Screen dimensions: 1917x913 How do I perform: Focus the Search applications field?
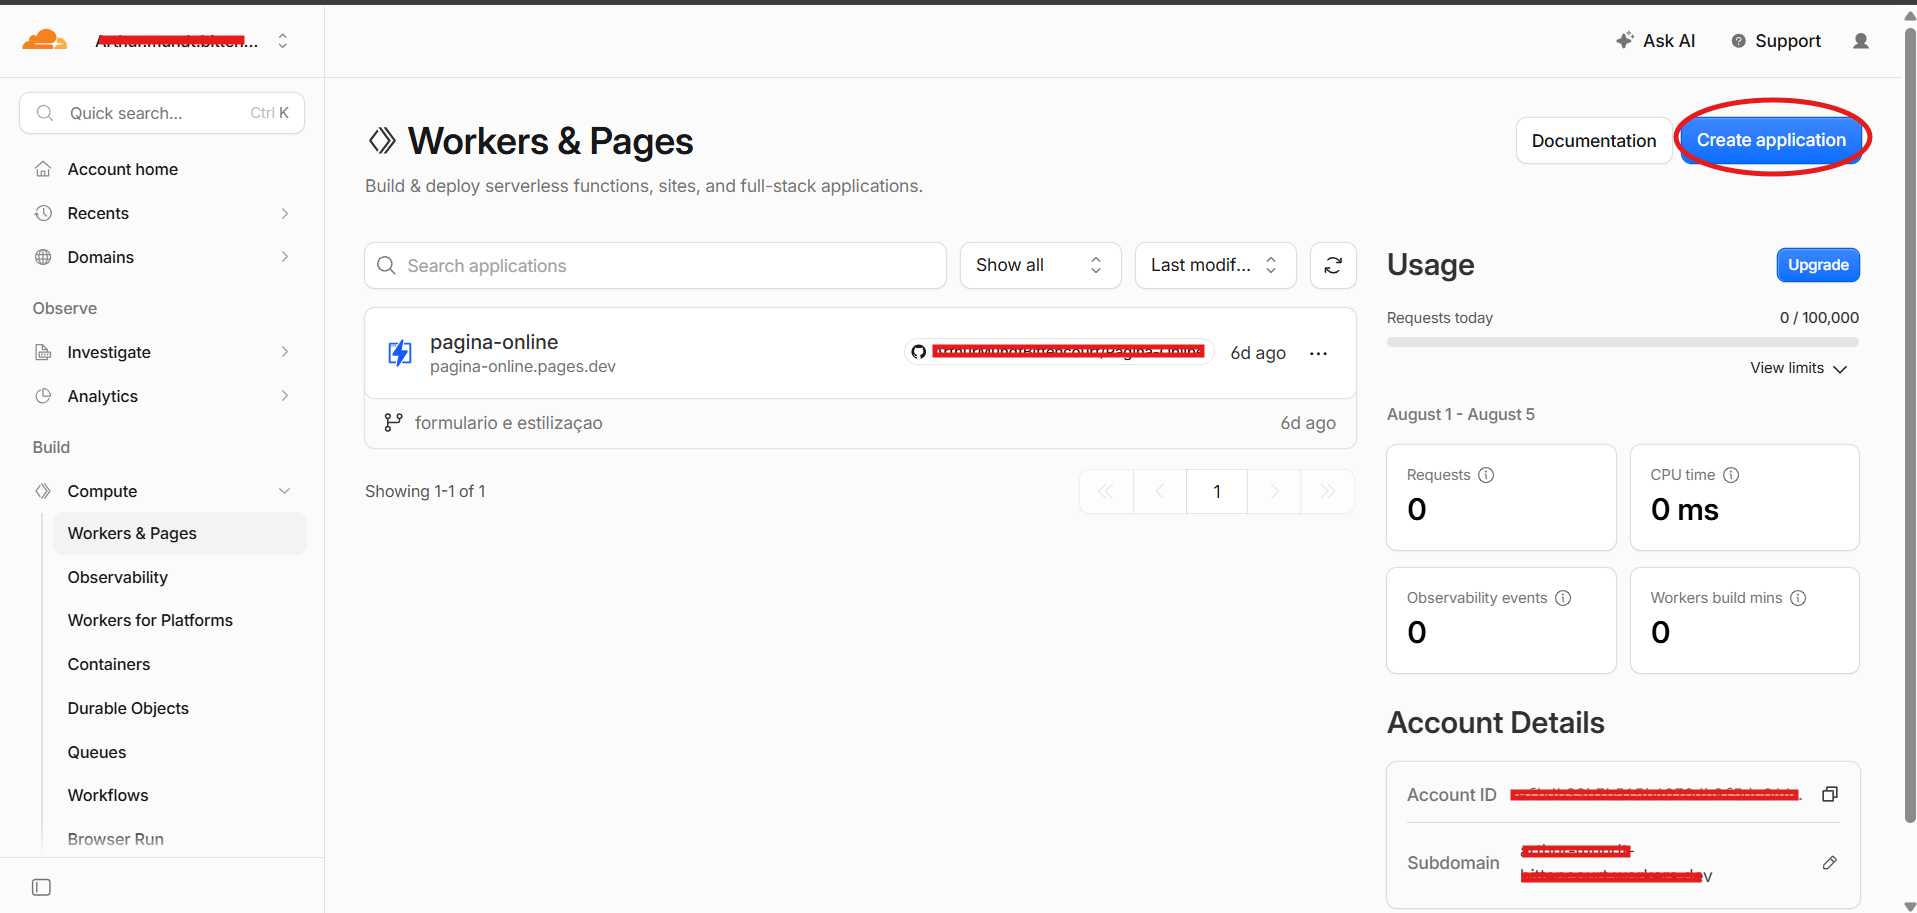coord(655,266)
